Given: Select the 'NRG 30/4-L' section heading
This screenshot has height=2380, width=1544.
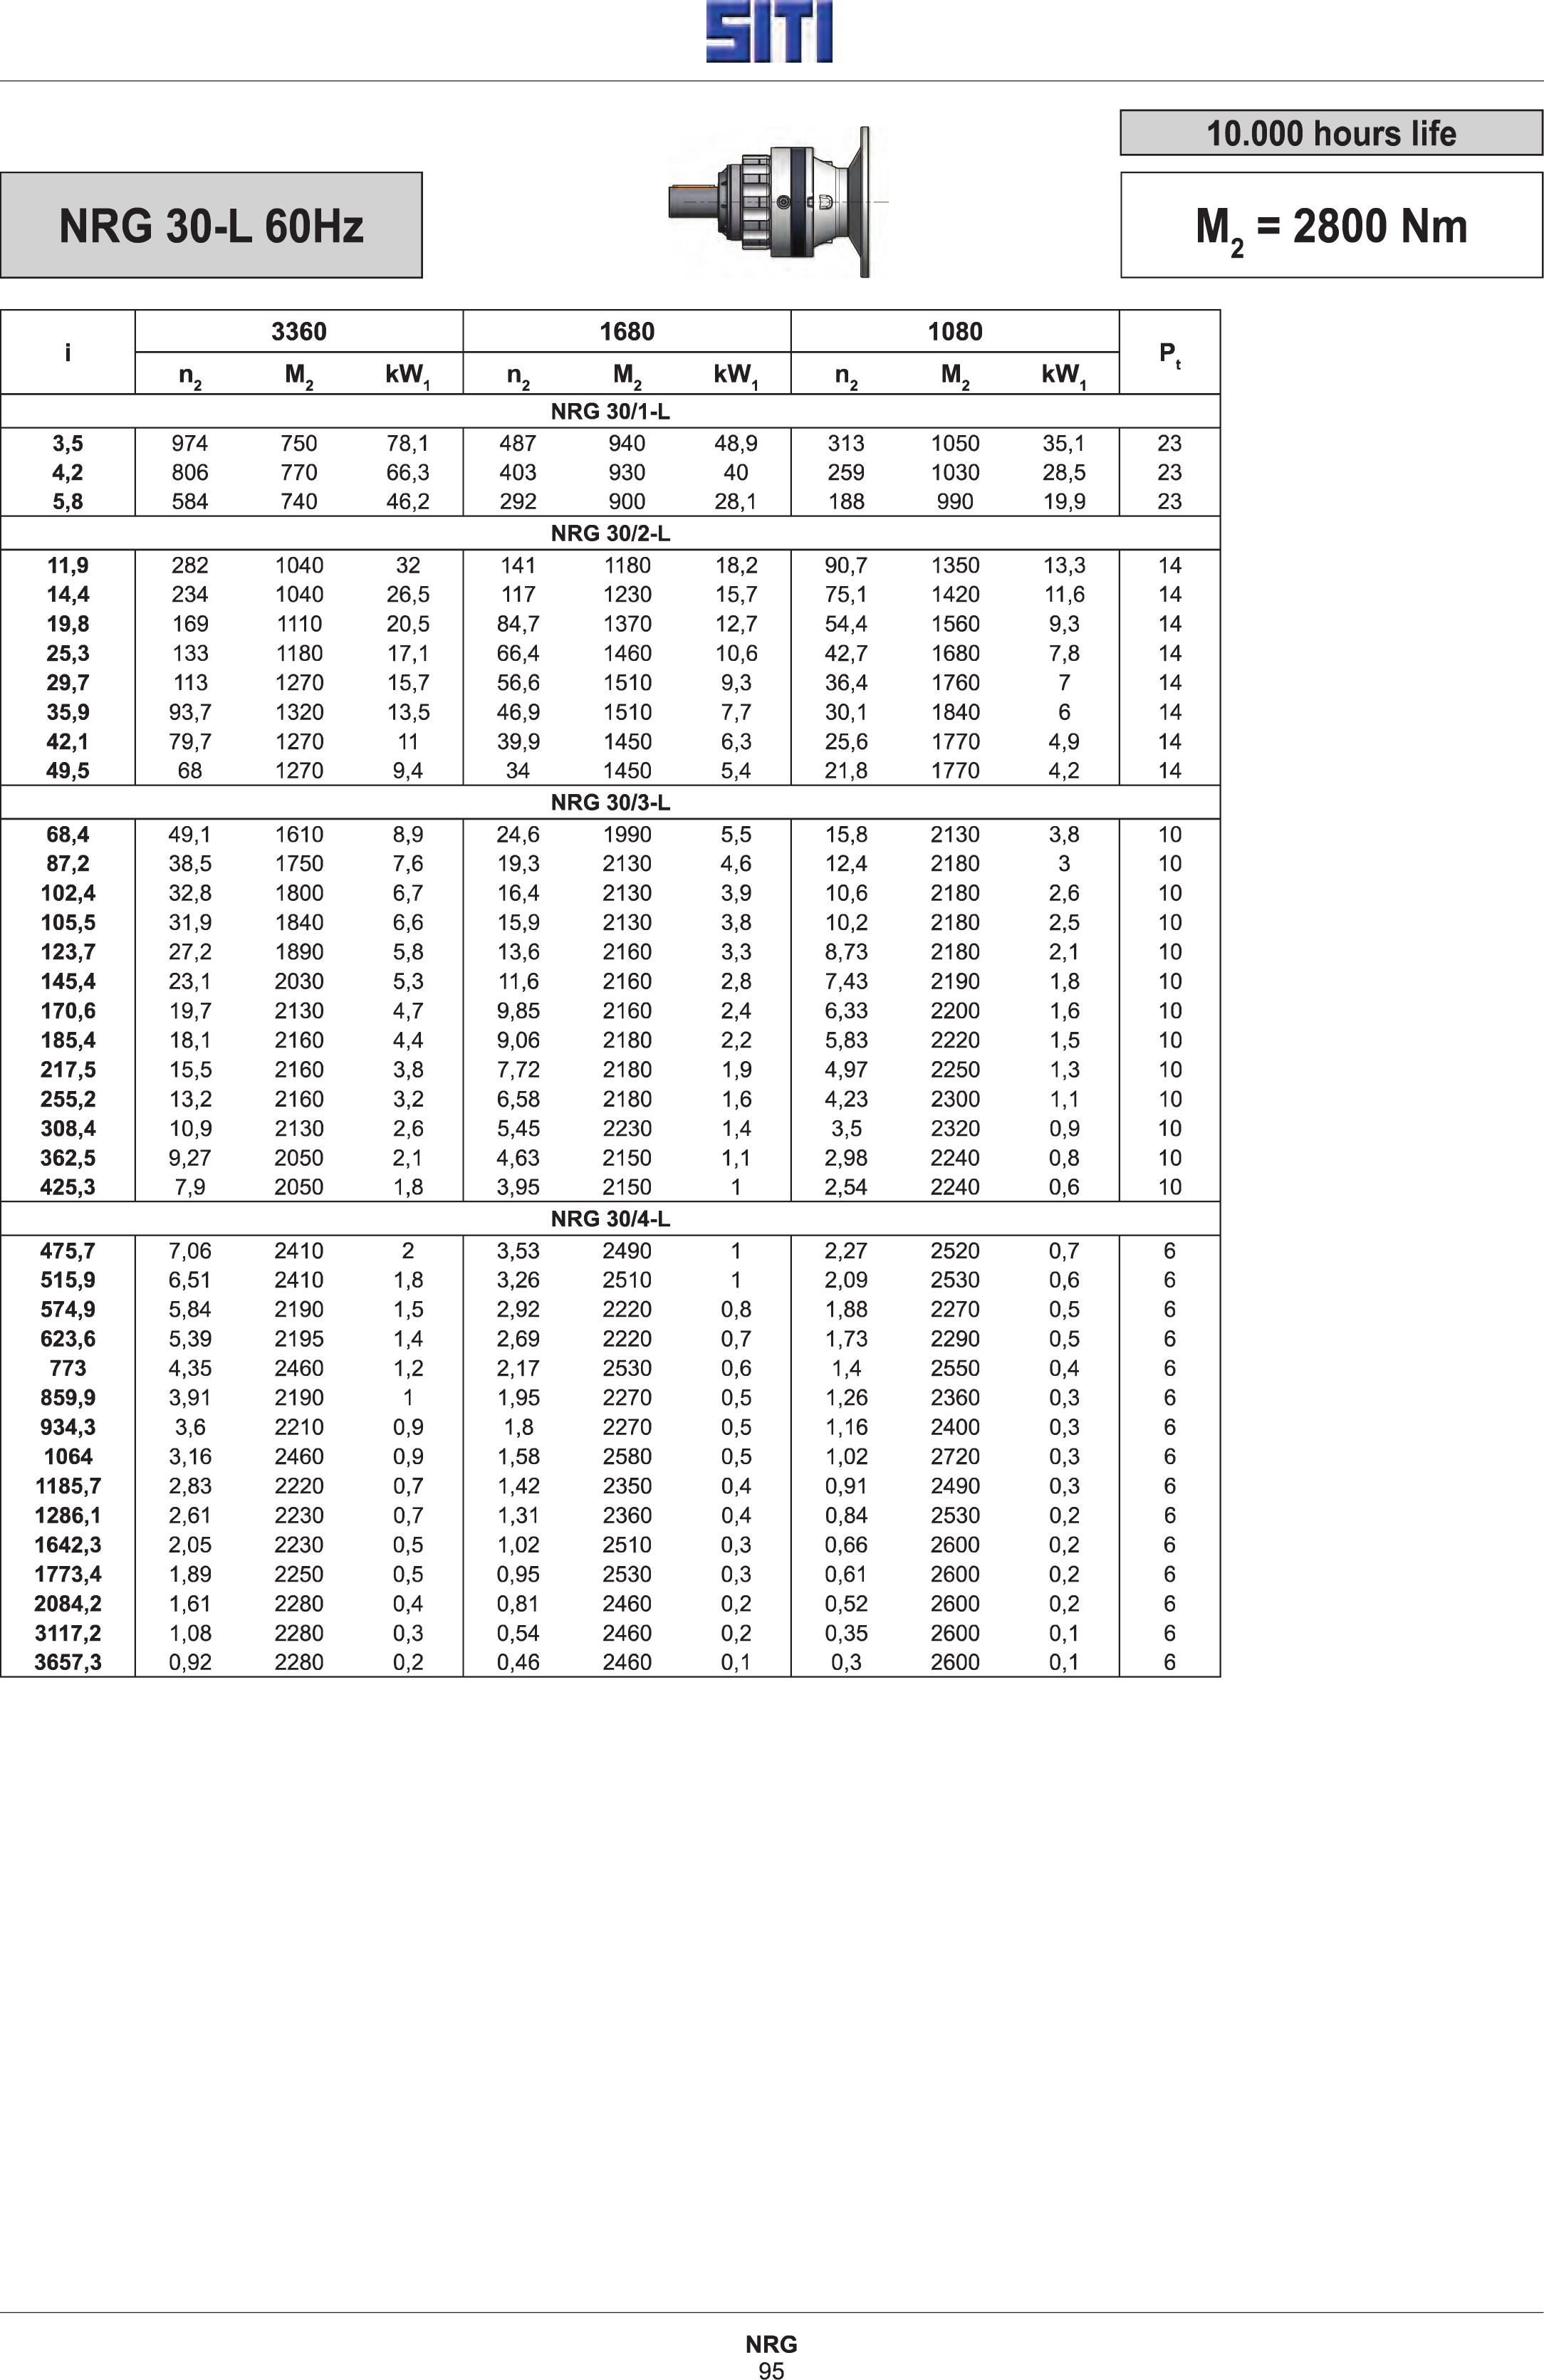Looking at the screenshot, I should tap(610, 1219).
